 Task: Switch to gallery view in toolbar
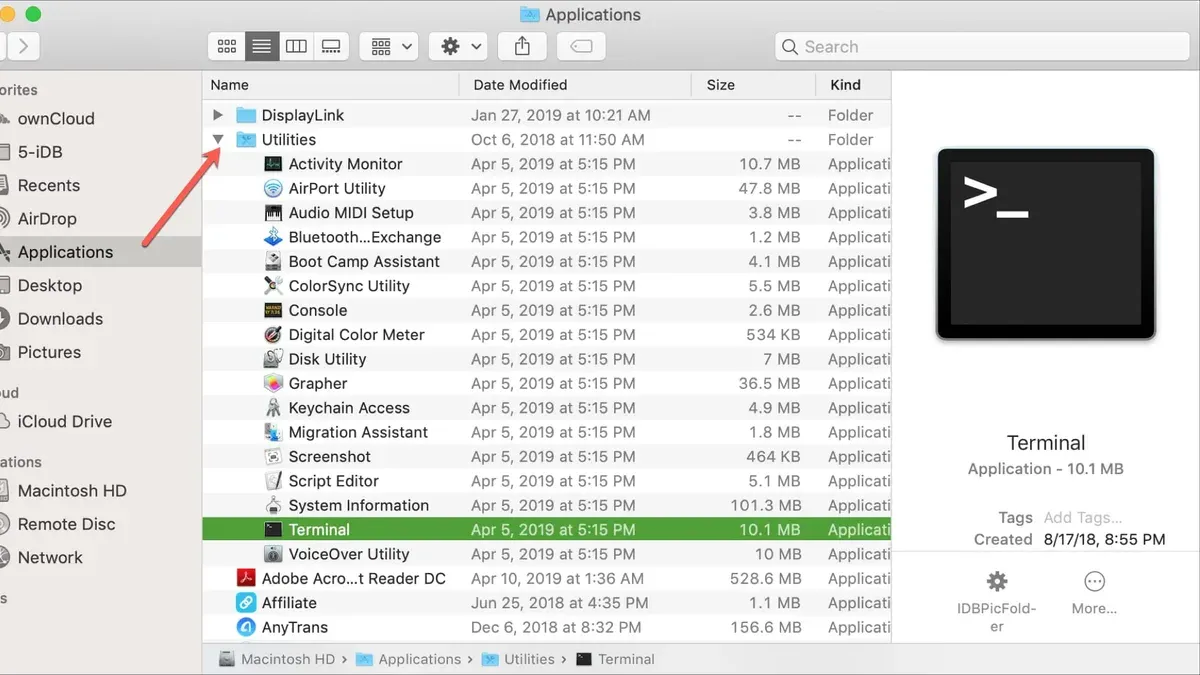331,46
